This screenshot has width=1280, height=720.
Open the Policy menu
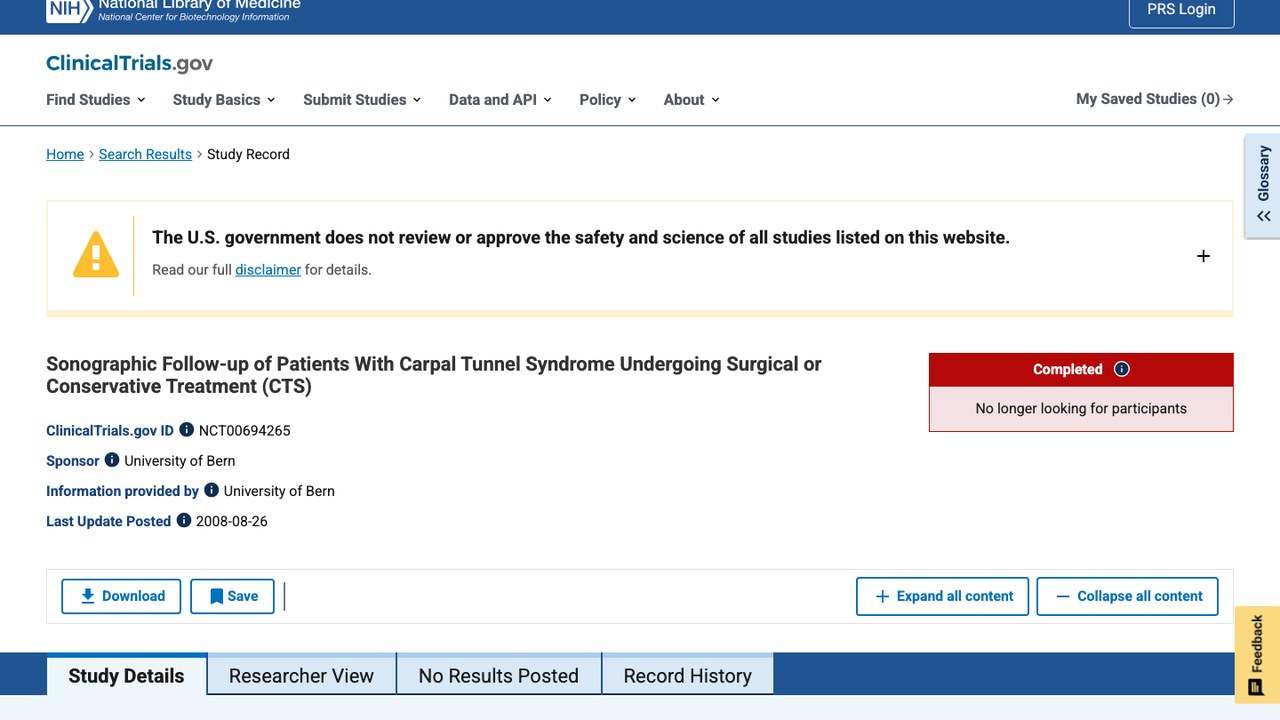608,99
